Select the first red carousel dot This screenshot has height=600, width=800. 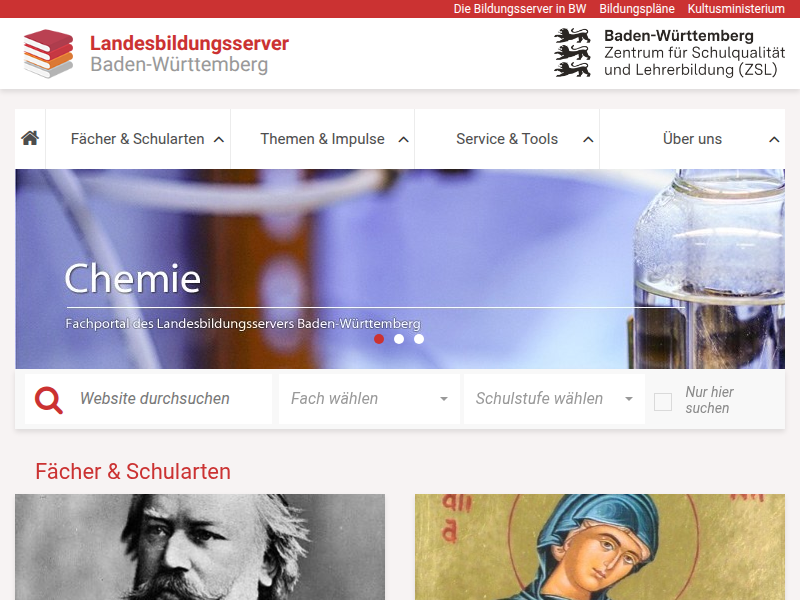379,339
